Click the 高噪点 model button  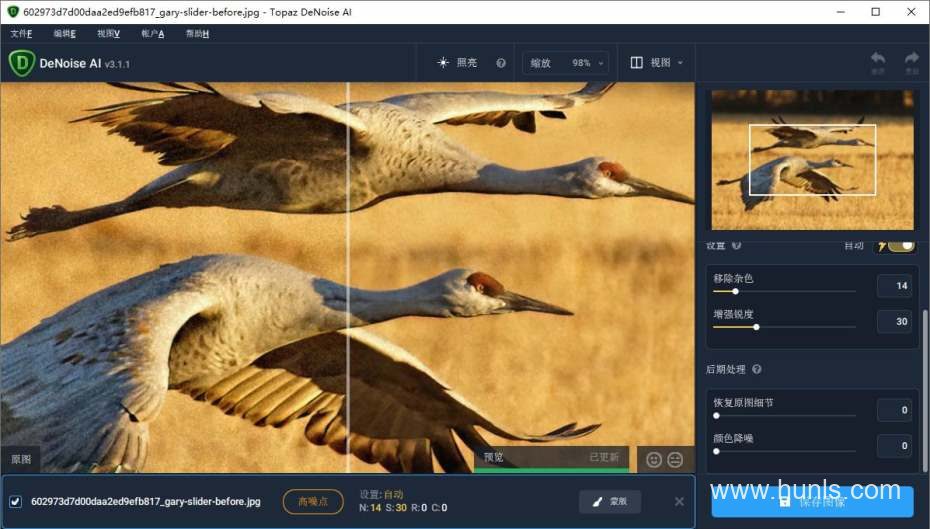(x=313, y=502)
